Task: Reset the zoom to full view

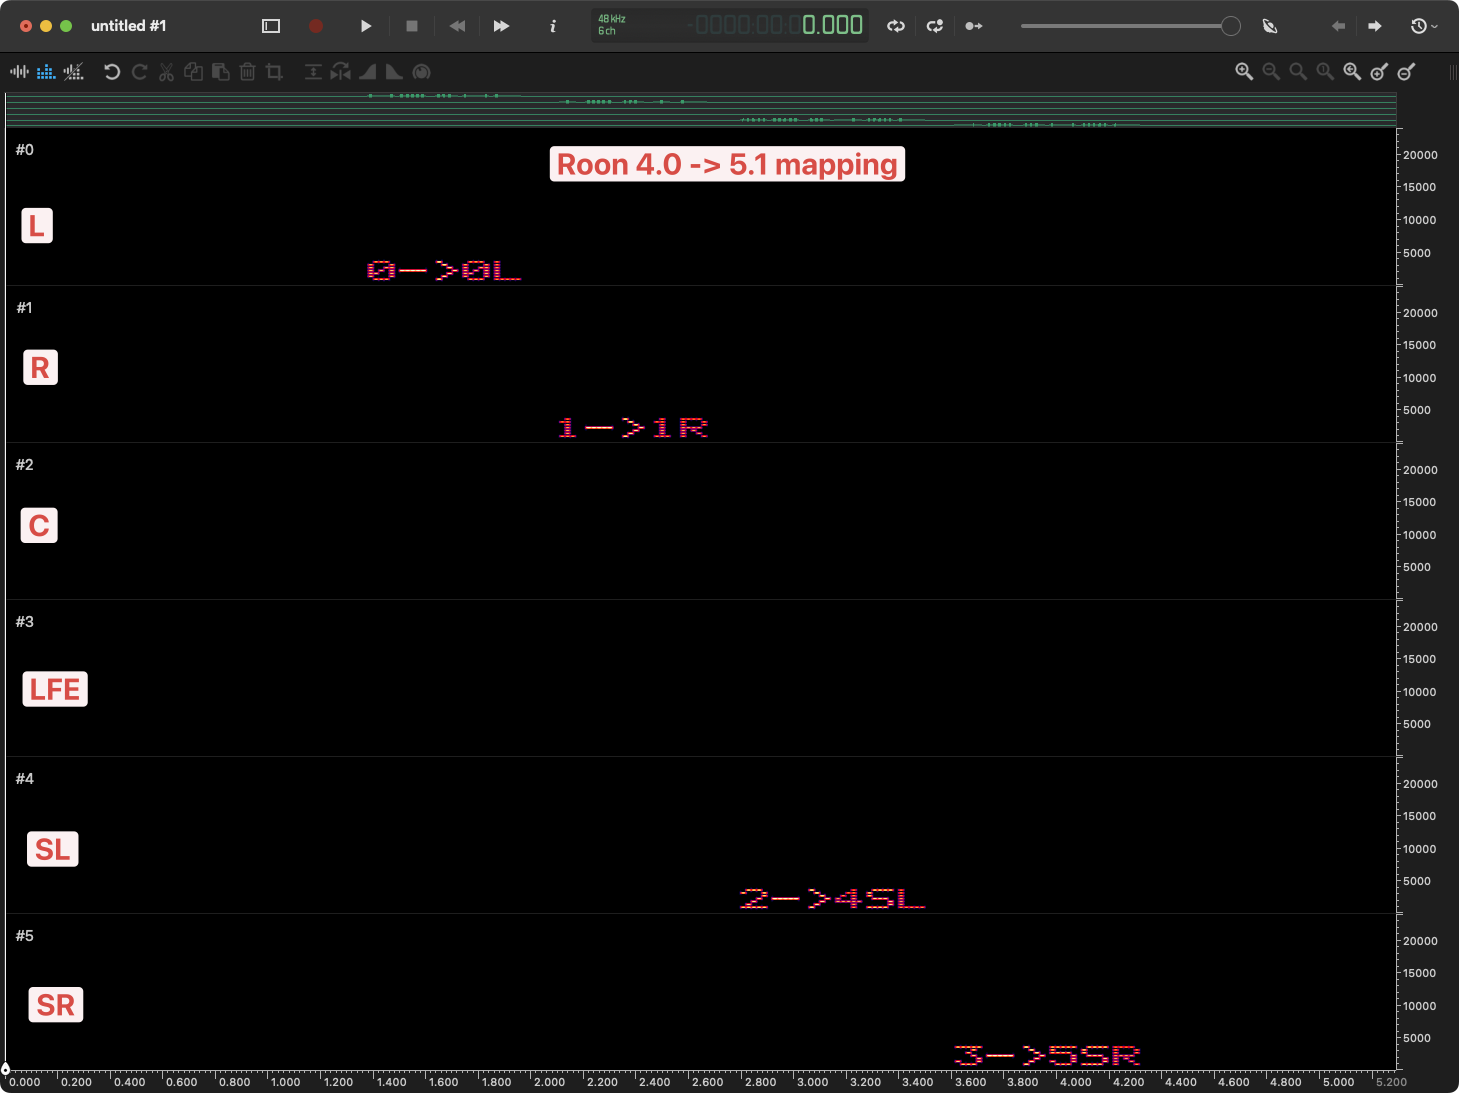Action: tap(1325, 72)
